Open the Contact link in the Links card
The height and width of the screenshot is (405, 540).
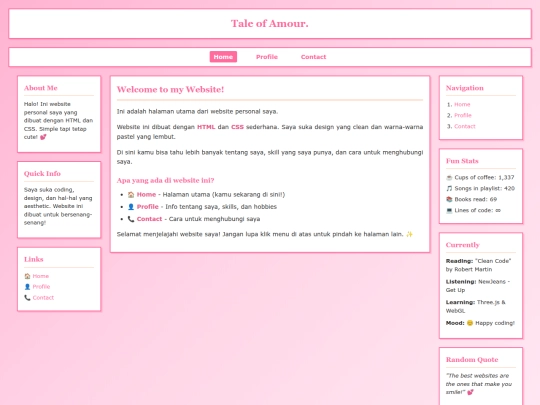pos(43,298)
